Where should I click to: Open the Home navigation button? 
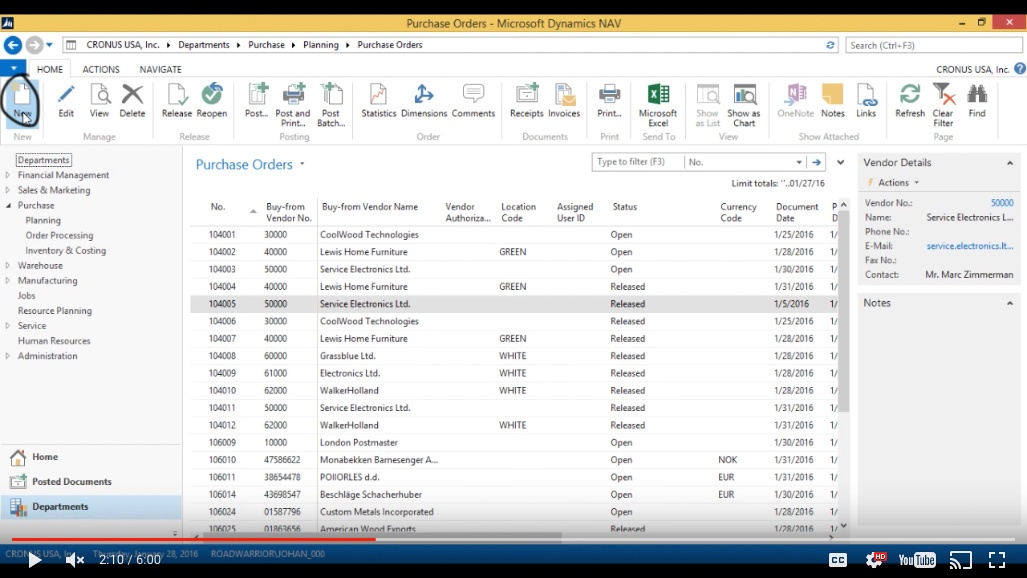tap(91, 457)
